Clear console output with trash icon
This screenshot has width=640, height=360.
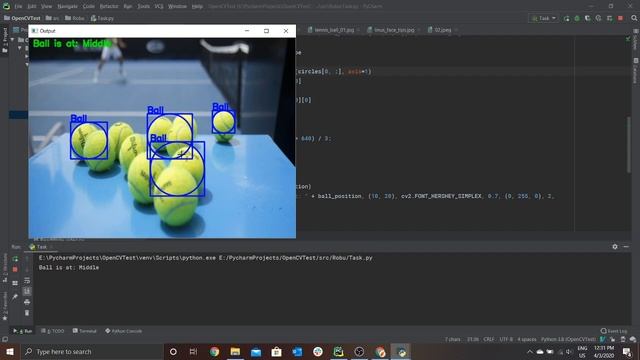pos(27,313)
